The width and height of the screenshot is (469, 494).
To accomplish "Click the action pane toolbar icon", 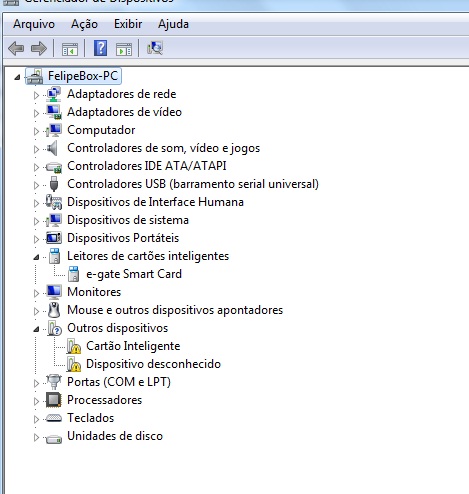I will coord(124,49).
